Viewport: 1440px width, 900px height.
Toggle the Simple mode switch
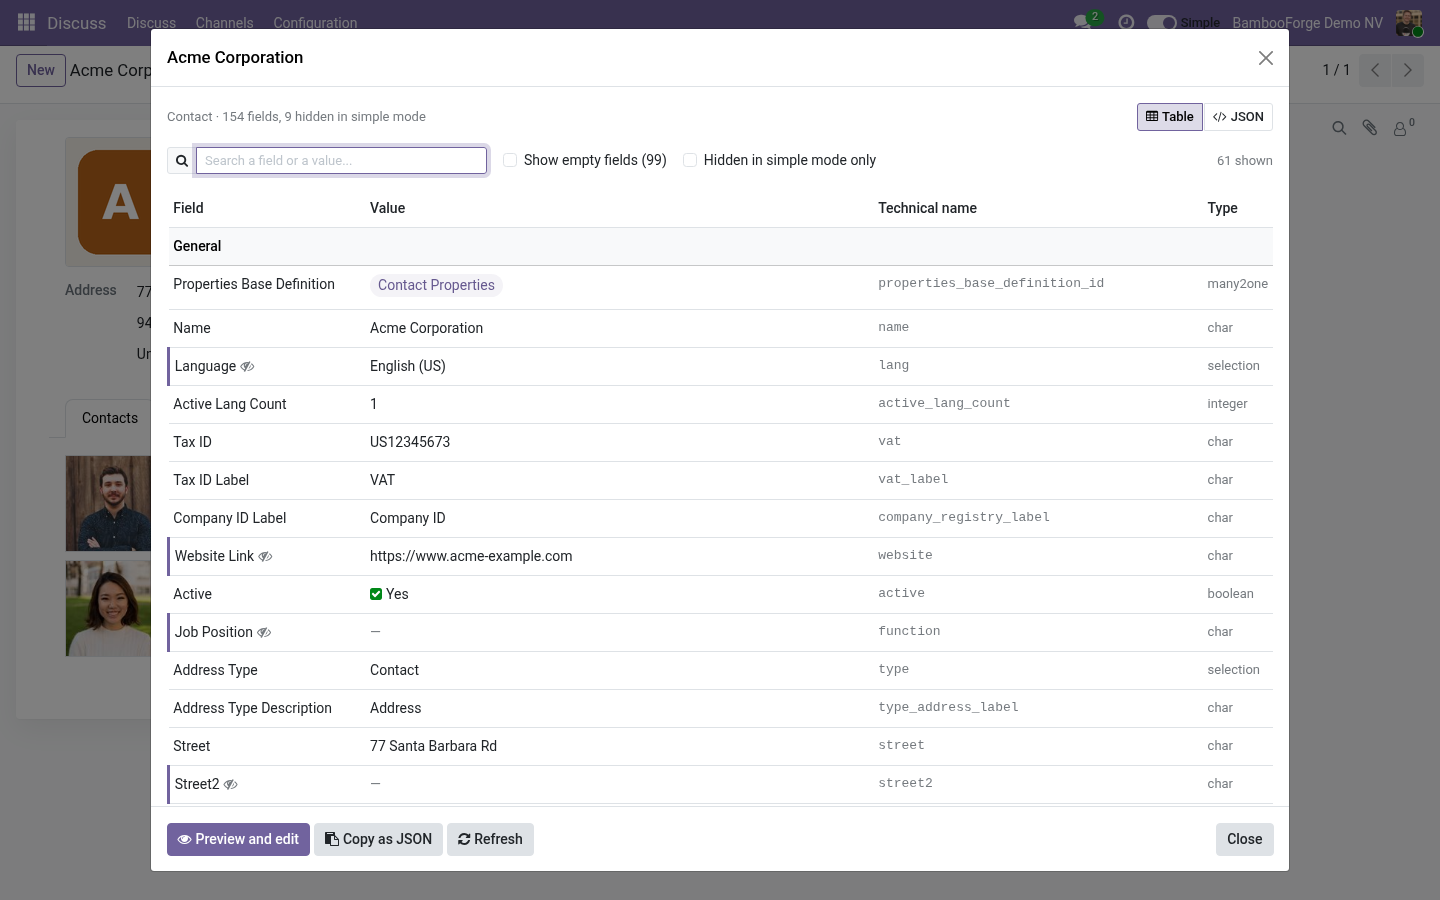coord(1162,22)
